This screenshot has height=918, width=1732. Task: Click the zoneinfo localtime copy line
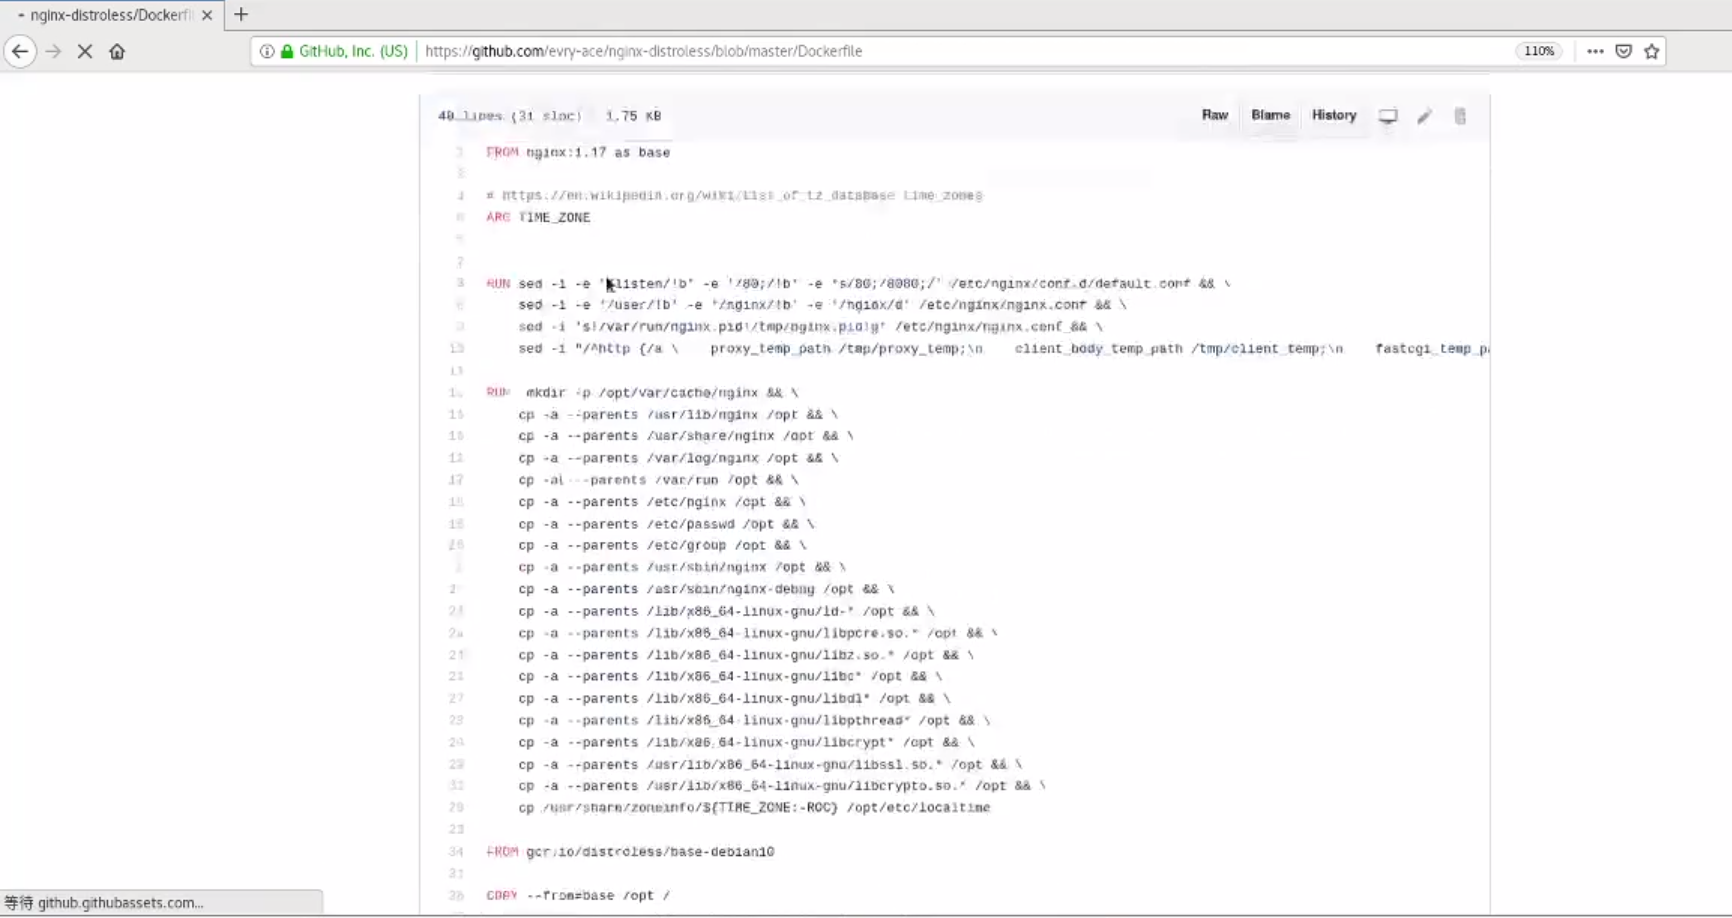754,807
